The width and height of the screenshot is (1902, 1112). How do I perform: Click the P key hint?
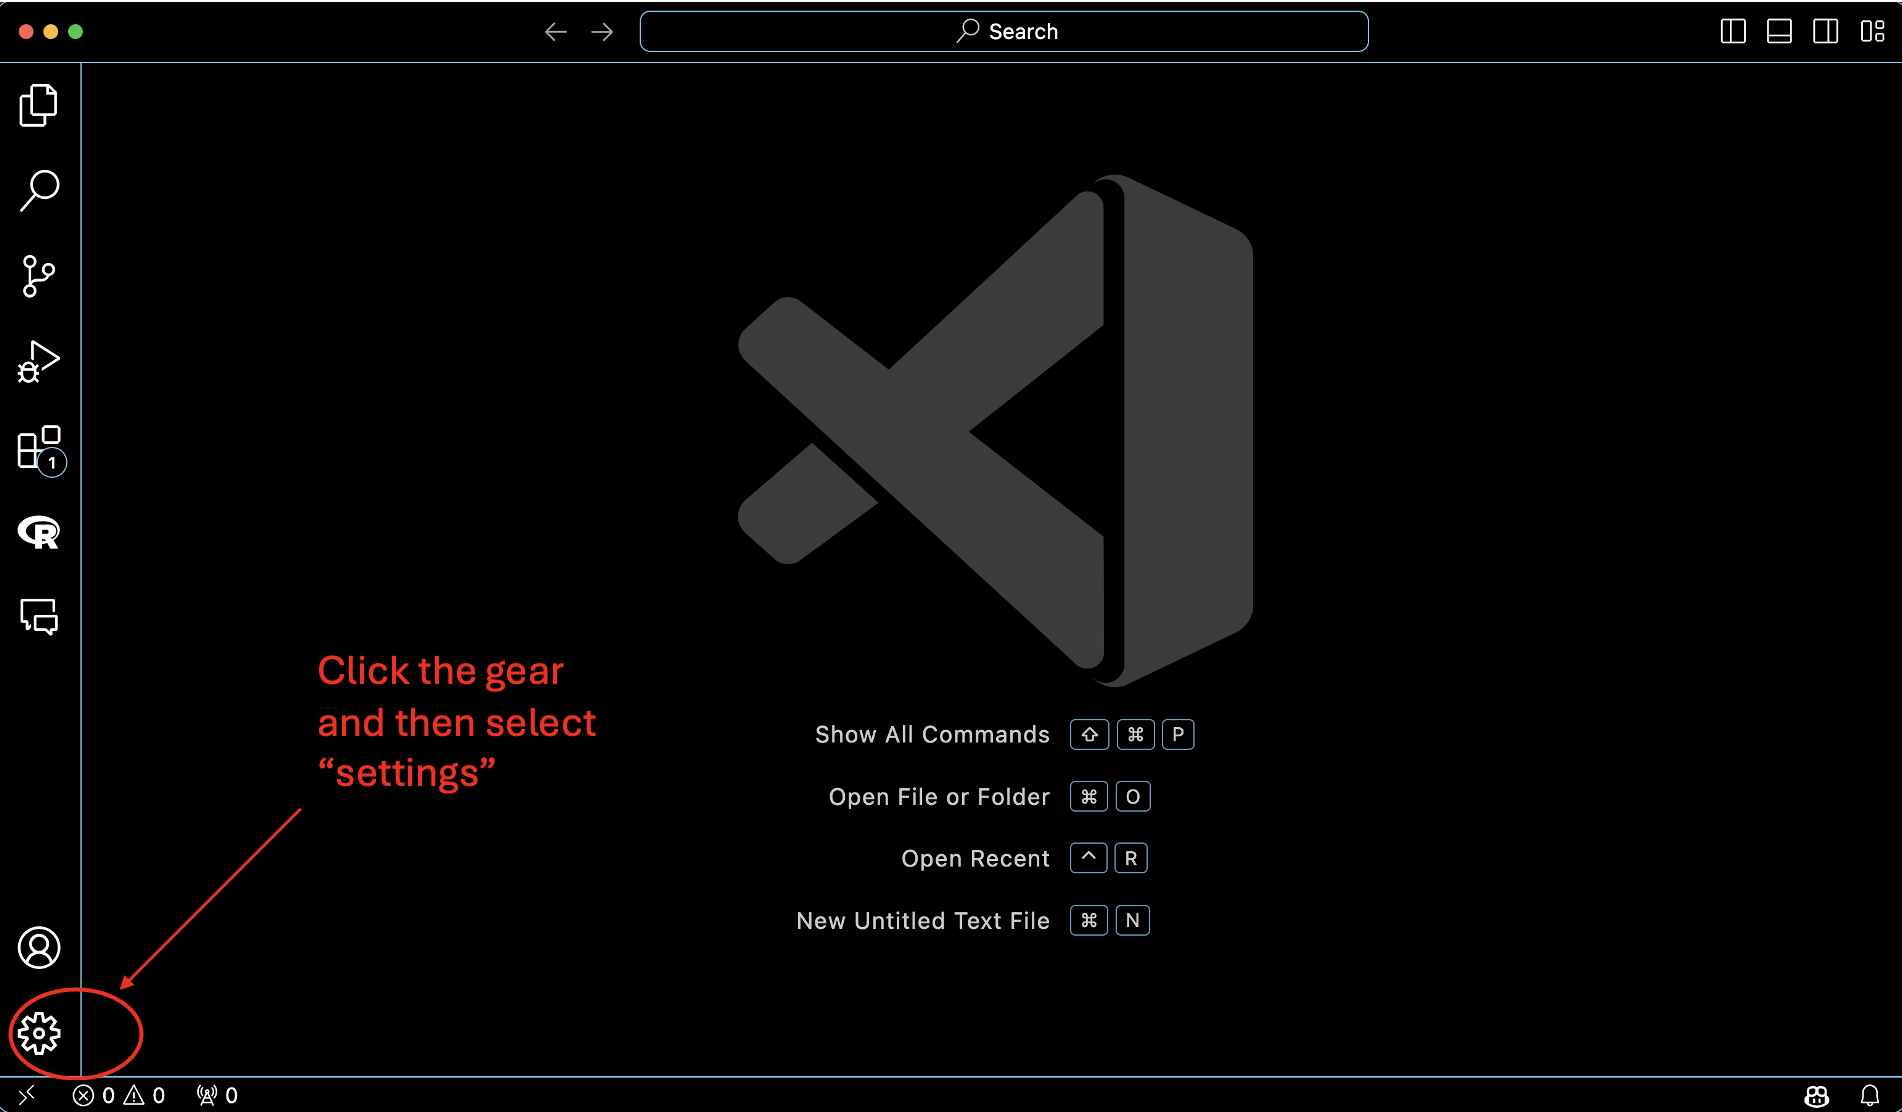(1178, 735)
